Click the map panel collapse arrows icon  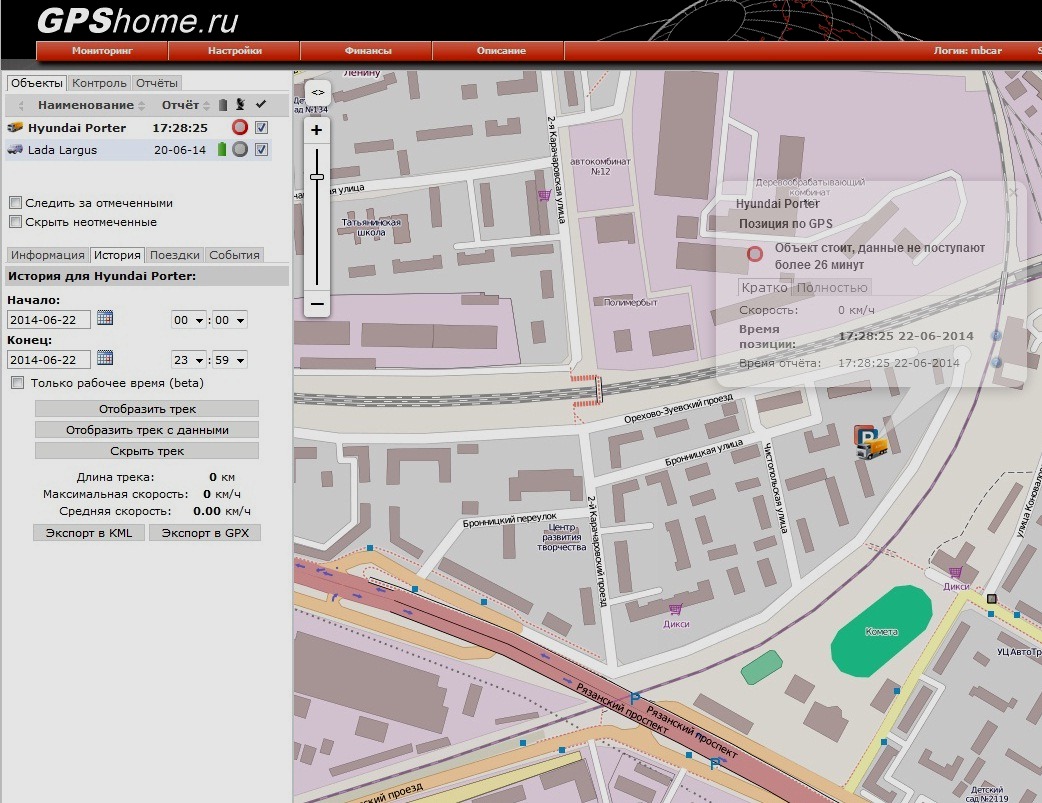[x=317, y=92]
